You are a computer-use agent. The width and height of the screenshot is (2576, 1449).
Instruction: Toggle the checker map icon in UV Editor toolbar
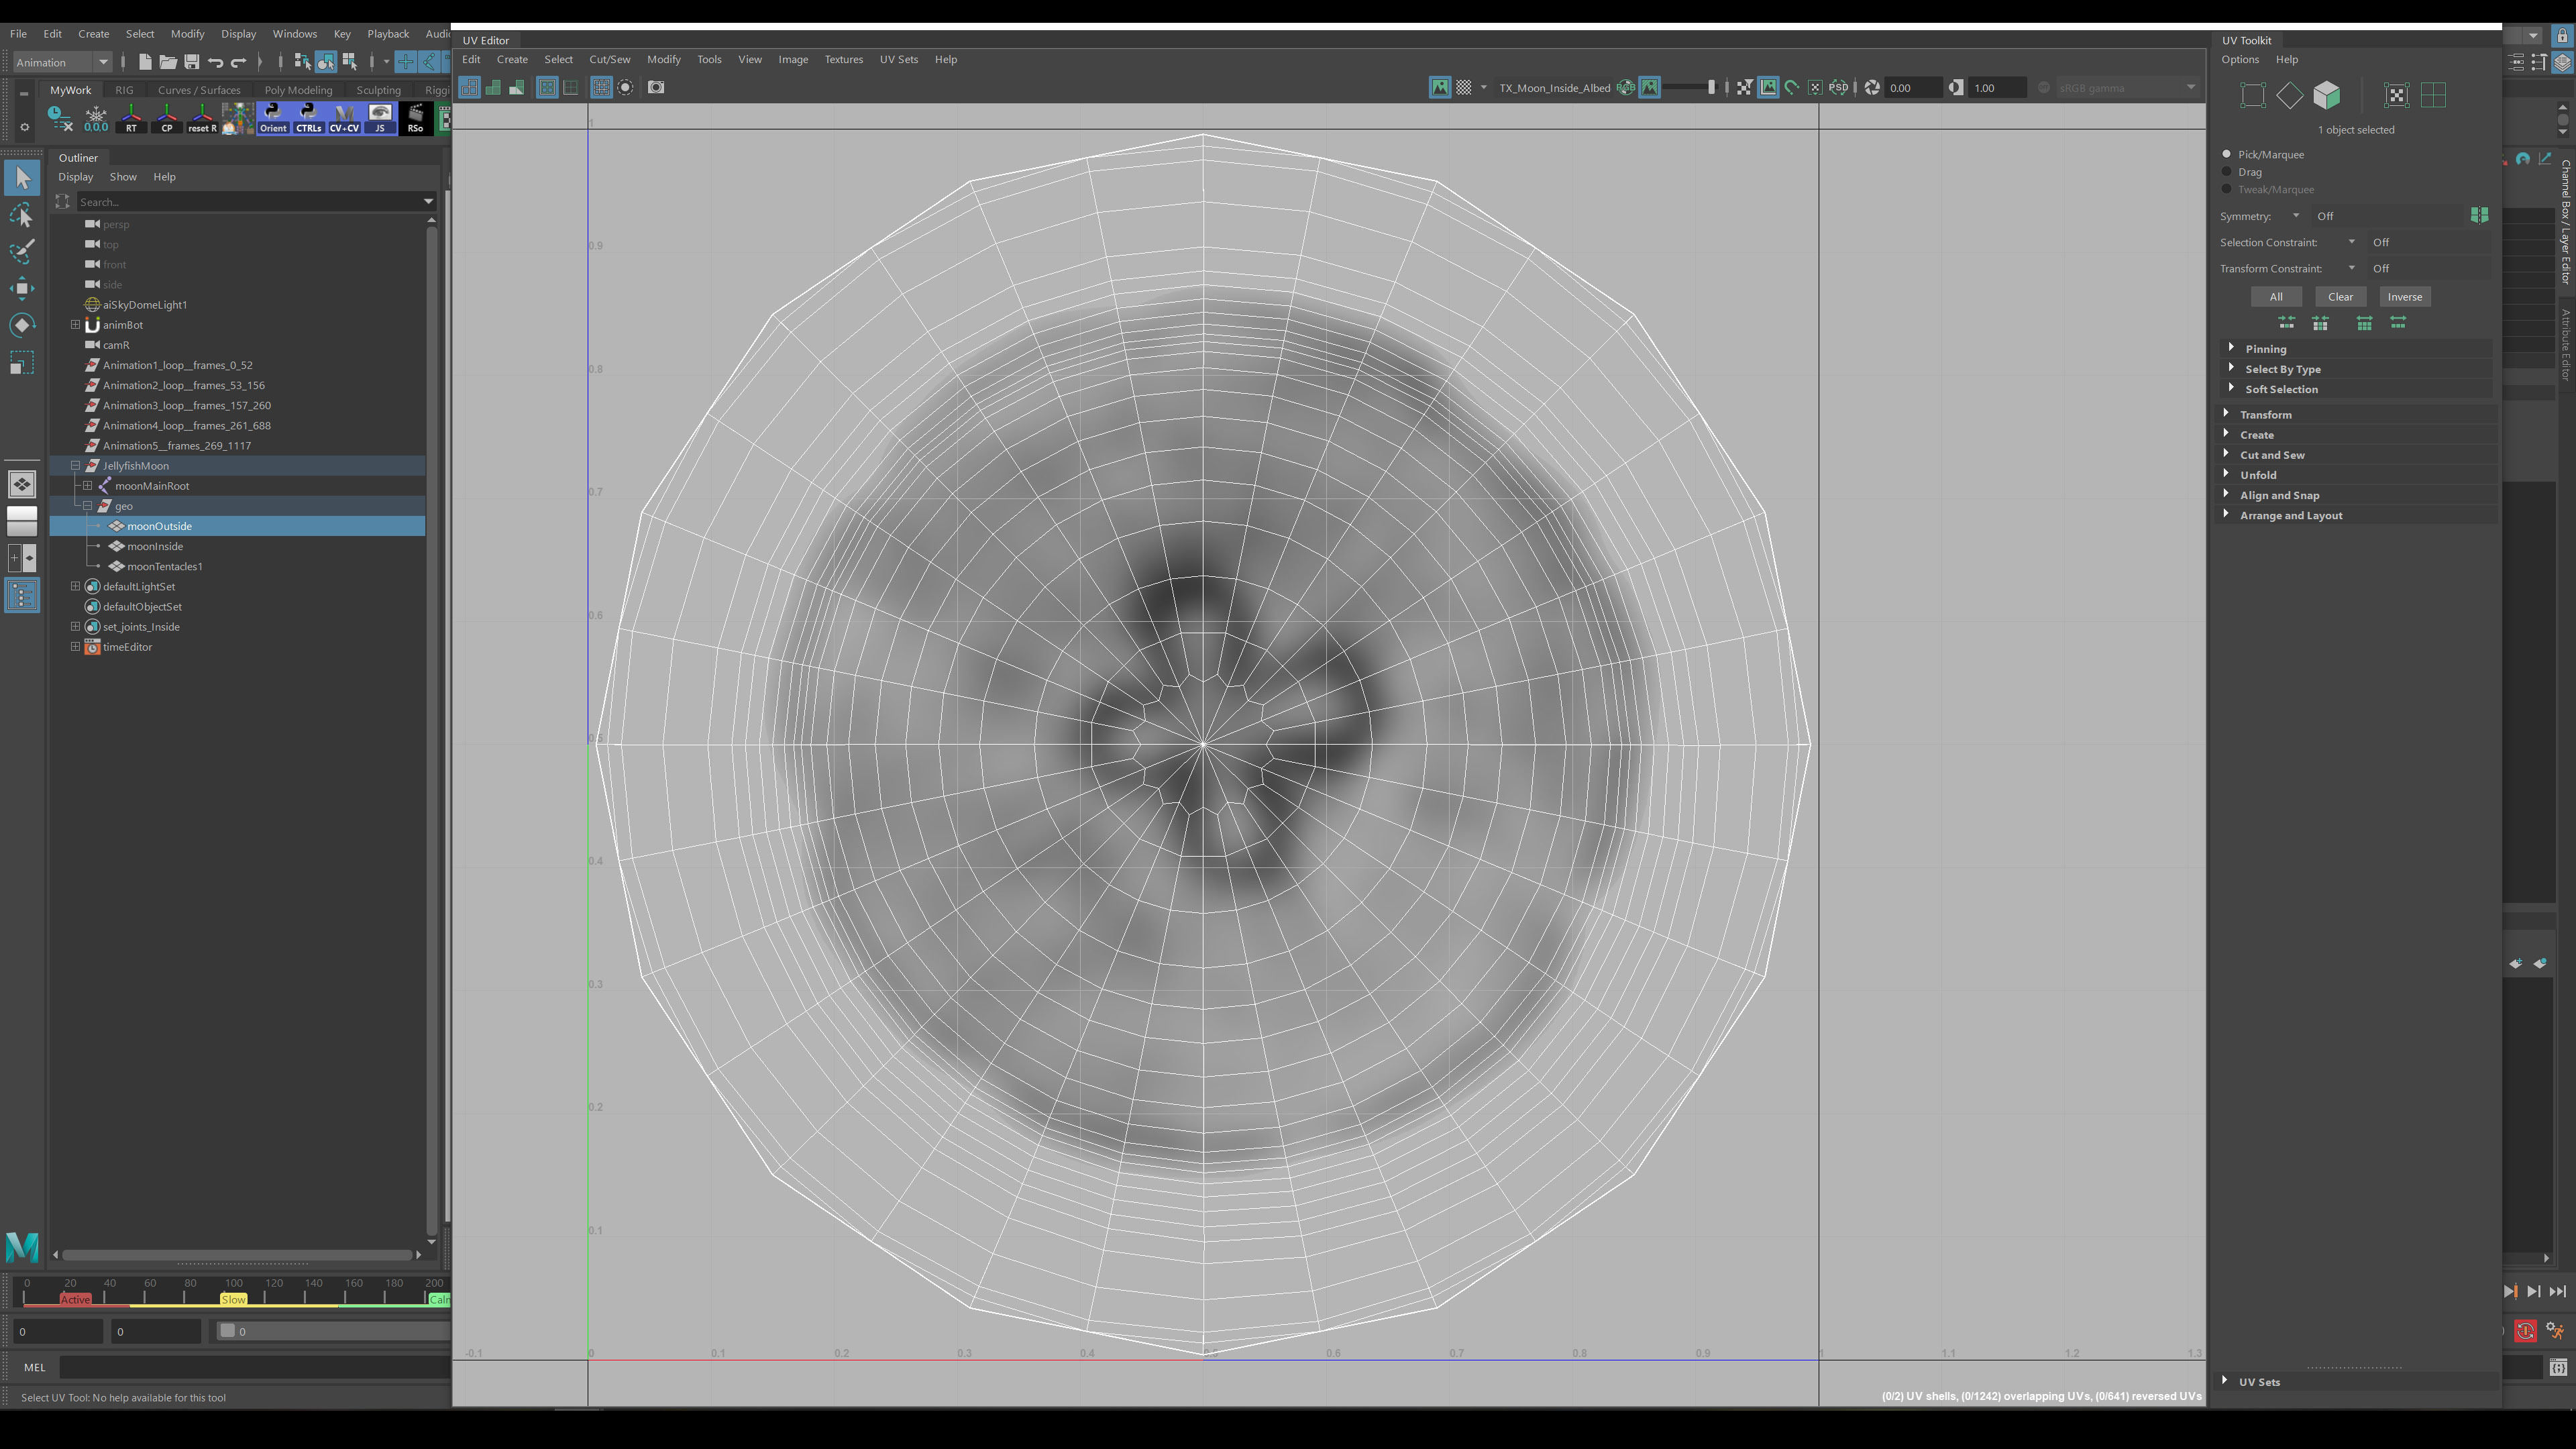pyautogui.click(x=1464, y=88)
